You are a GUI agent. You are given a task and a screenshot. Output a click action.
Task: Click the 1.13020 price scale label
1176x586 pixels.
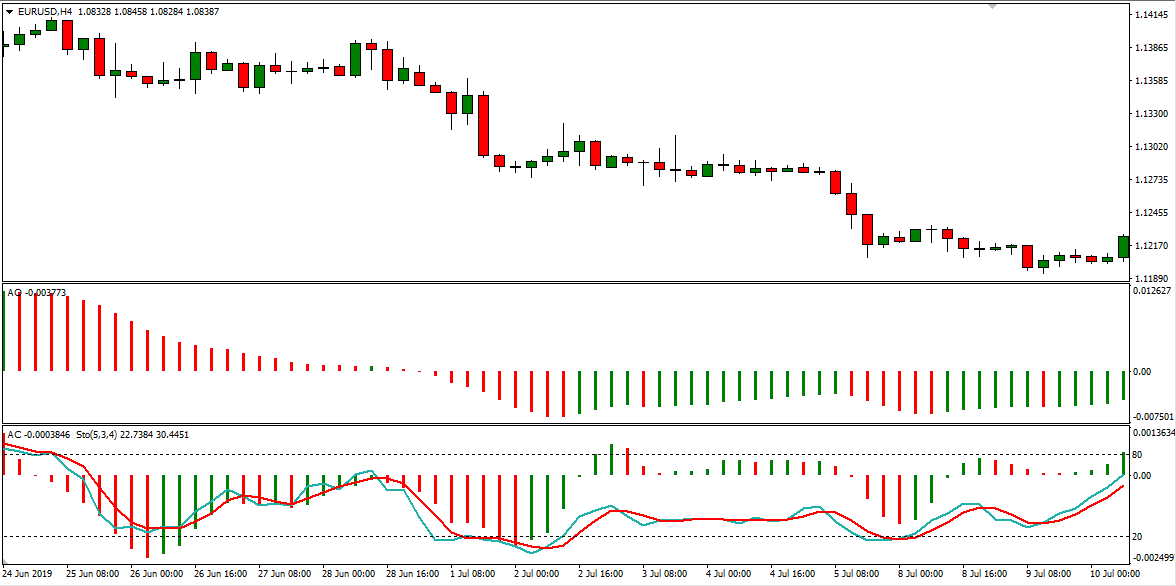pyautogui.click(x=1152, y=147)
